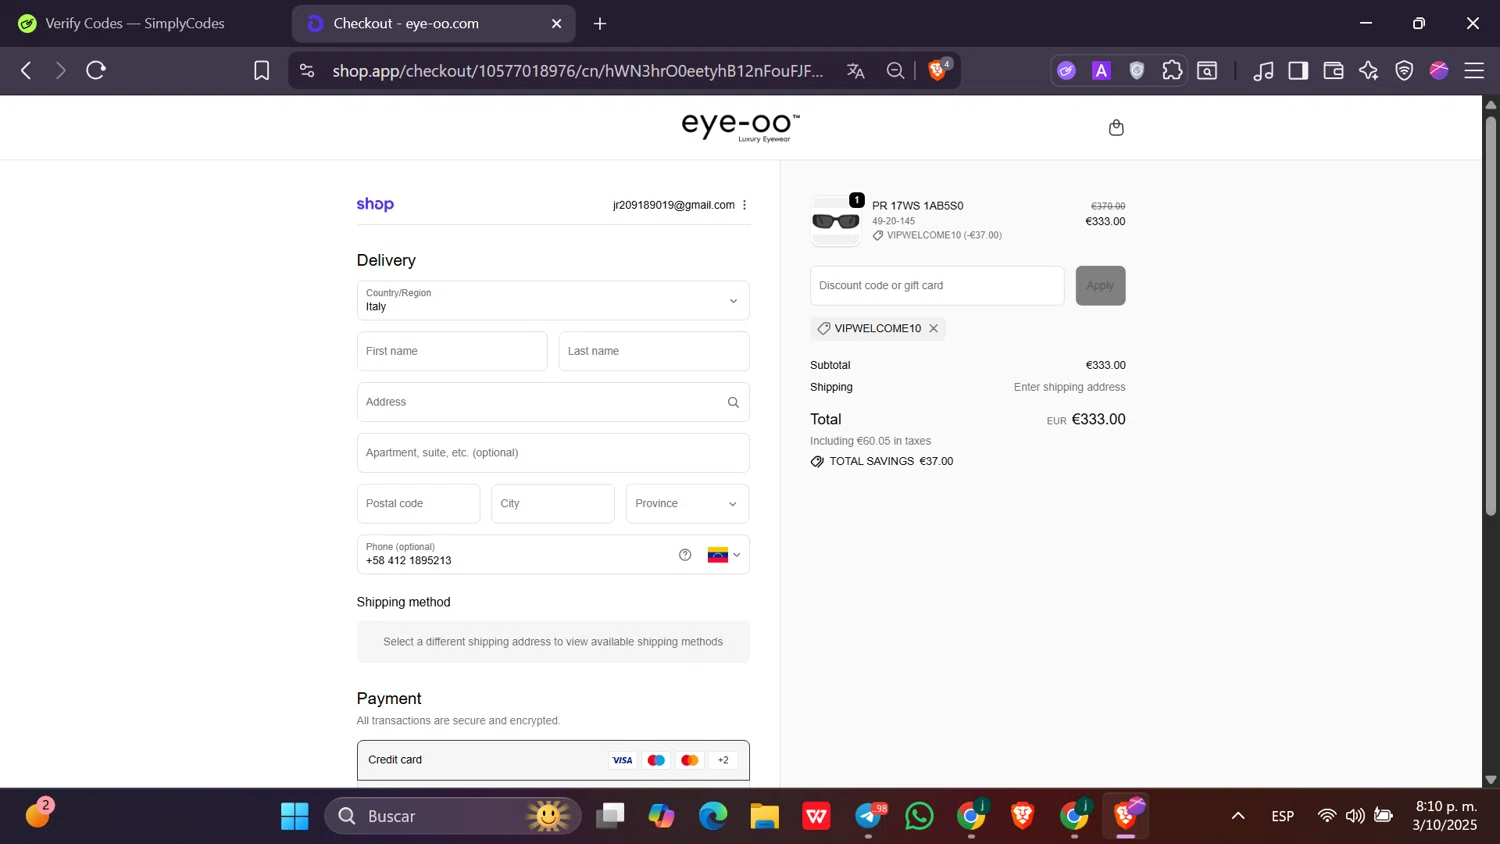Go back with browser back arrow
1500x844 pixels.
[26, 70]
